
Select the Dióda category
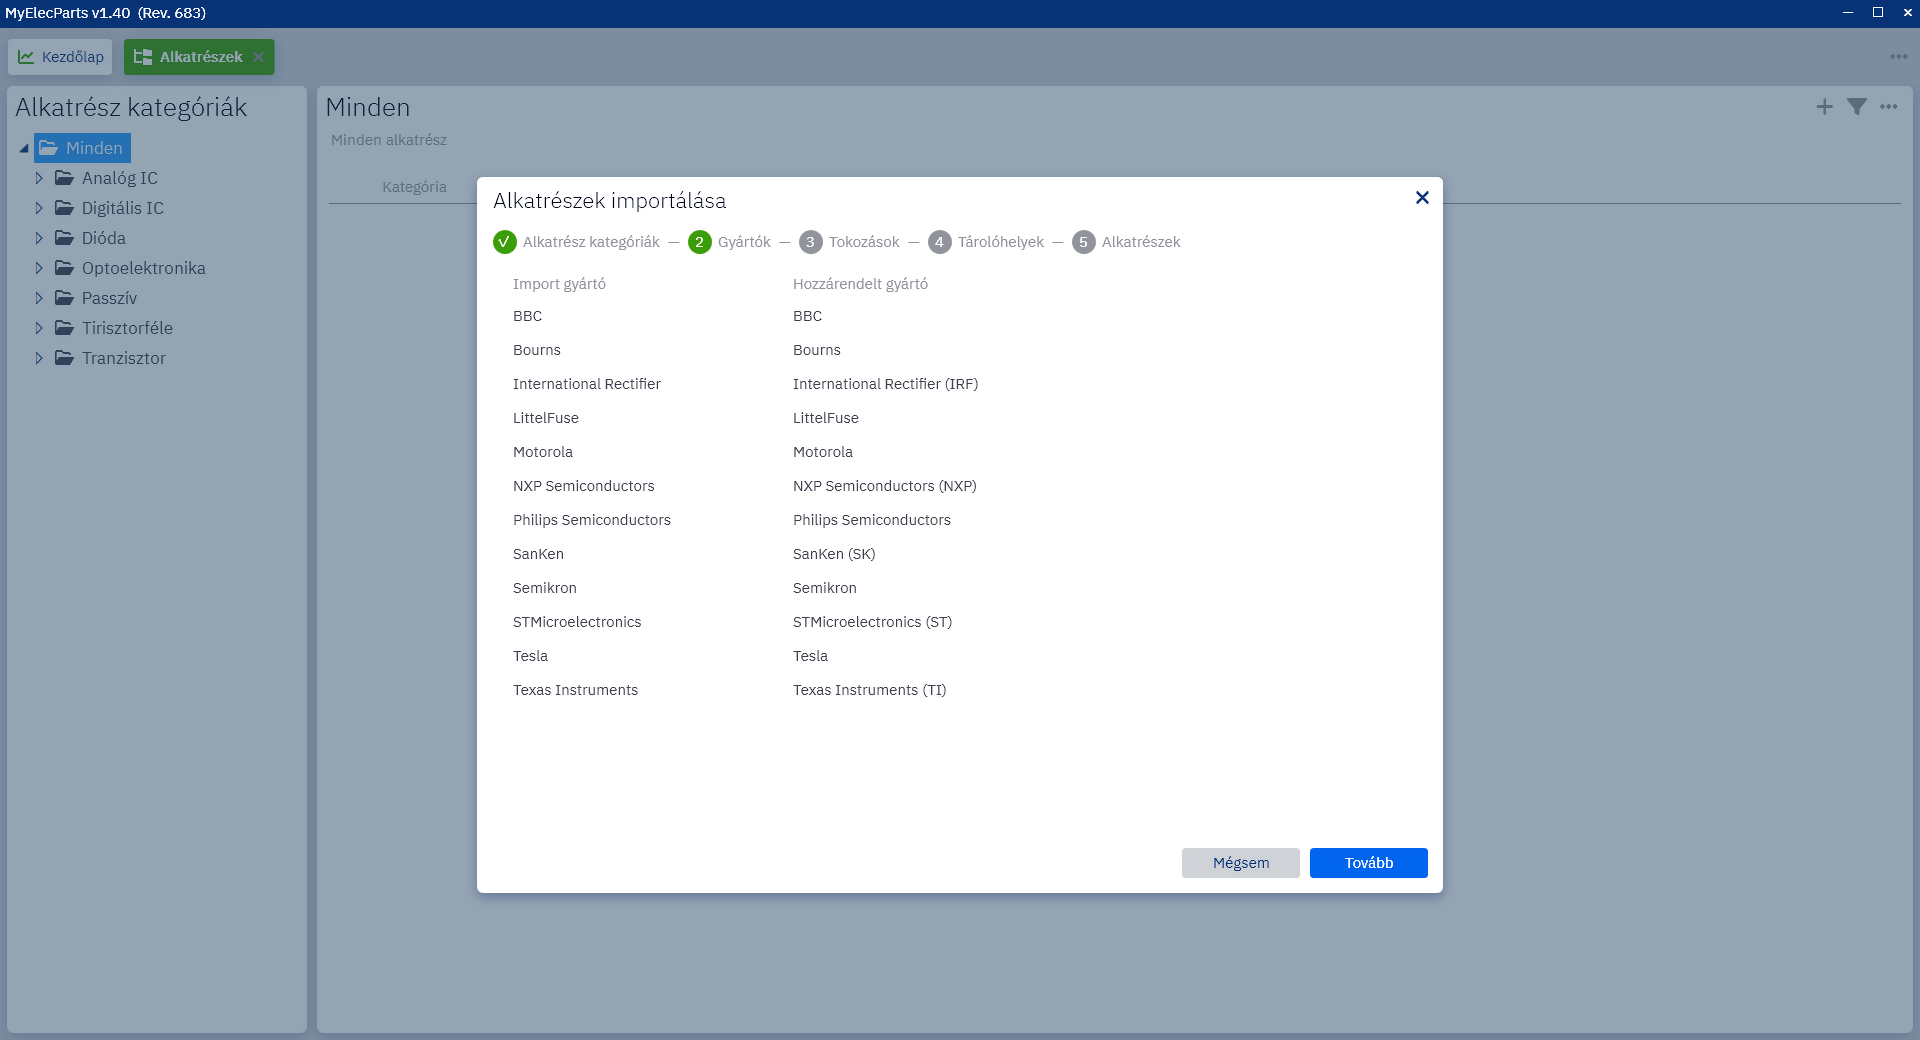91,238
